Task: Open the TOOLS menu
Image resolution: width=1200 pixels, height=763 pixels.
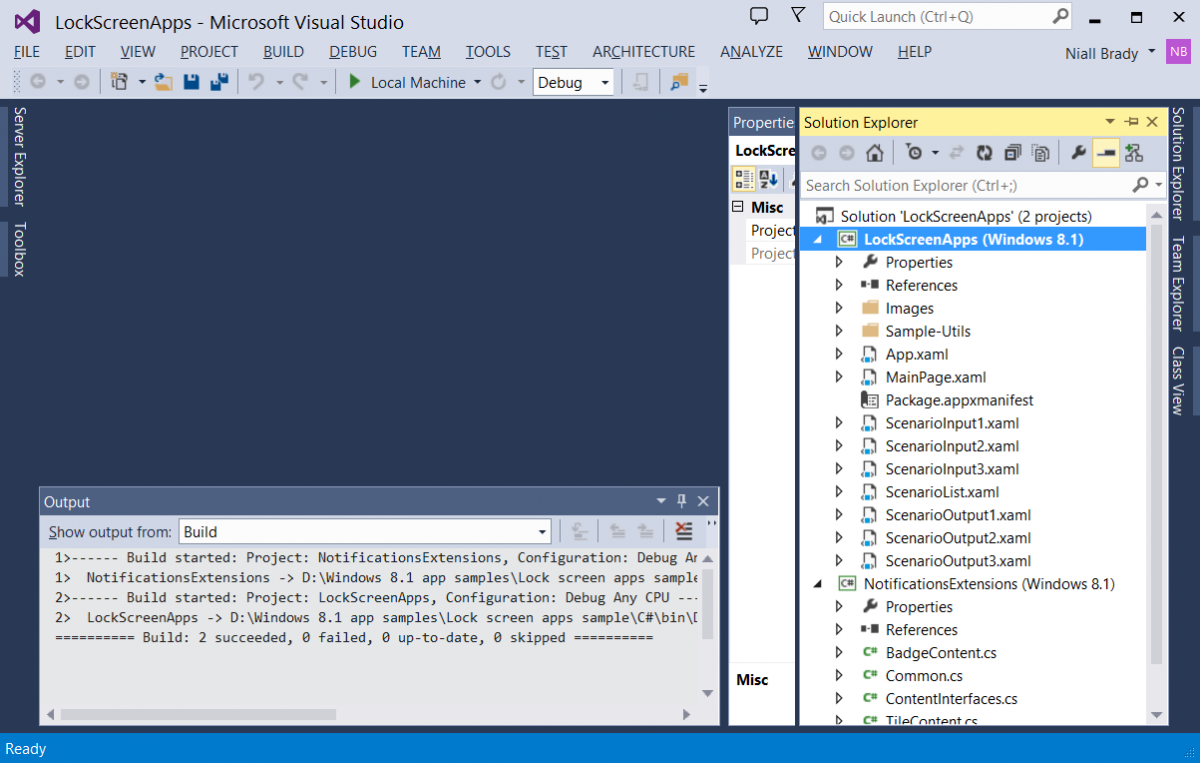Action: click(x=488, y=52)
